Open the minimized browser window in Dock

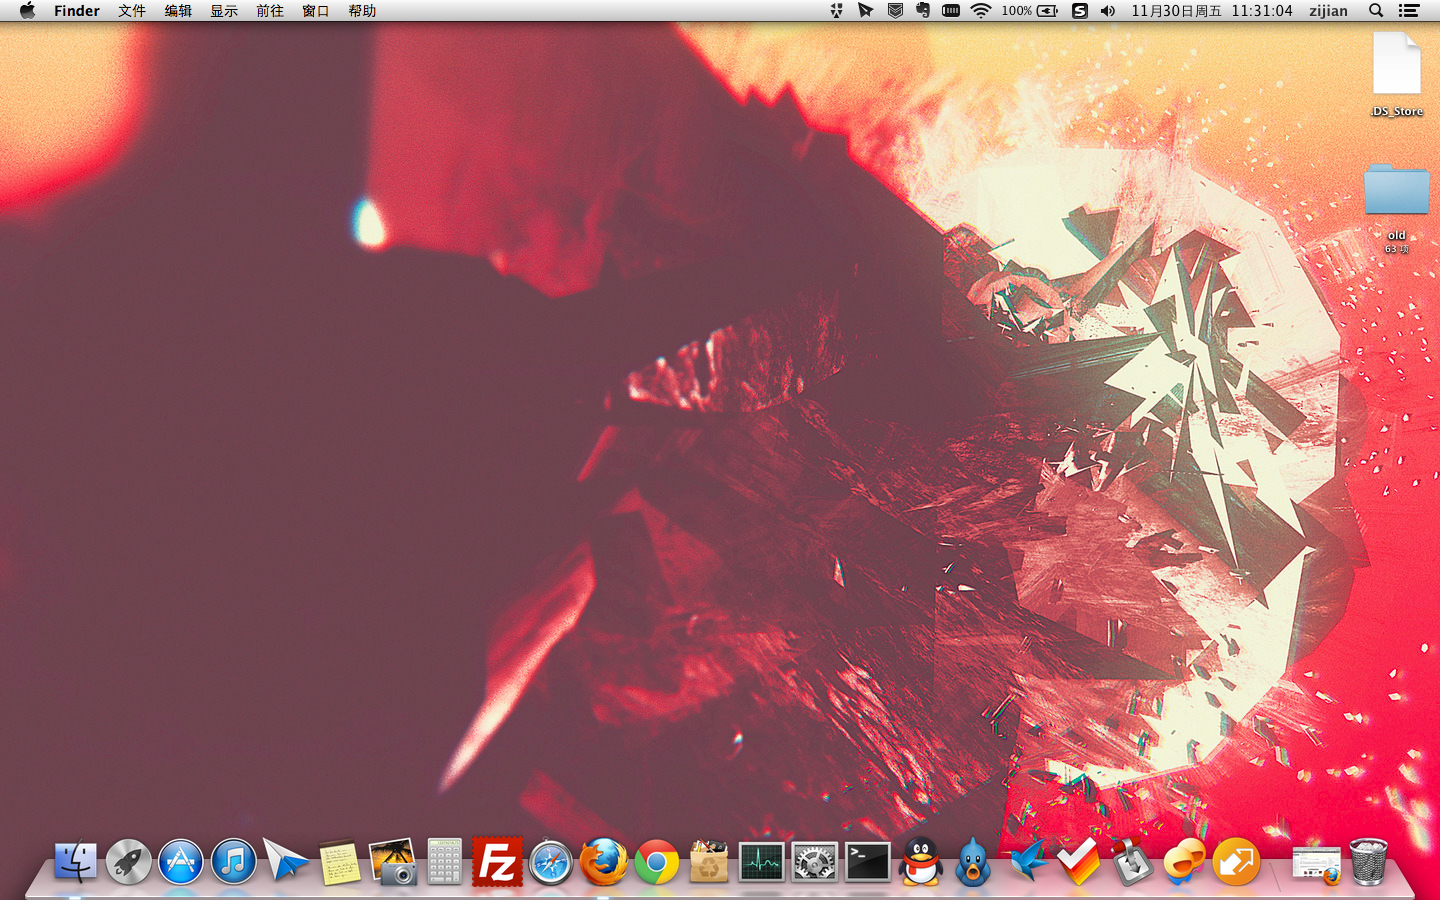point(1316,863)
